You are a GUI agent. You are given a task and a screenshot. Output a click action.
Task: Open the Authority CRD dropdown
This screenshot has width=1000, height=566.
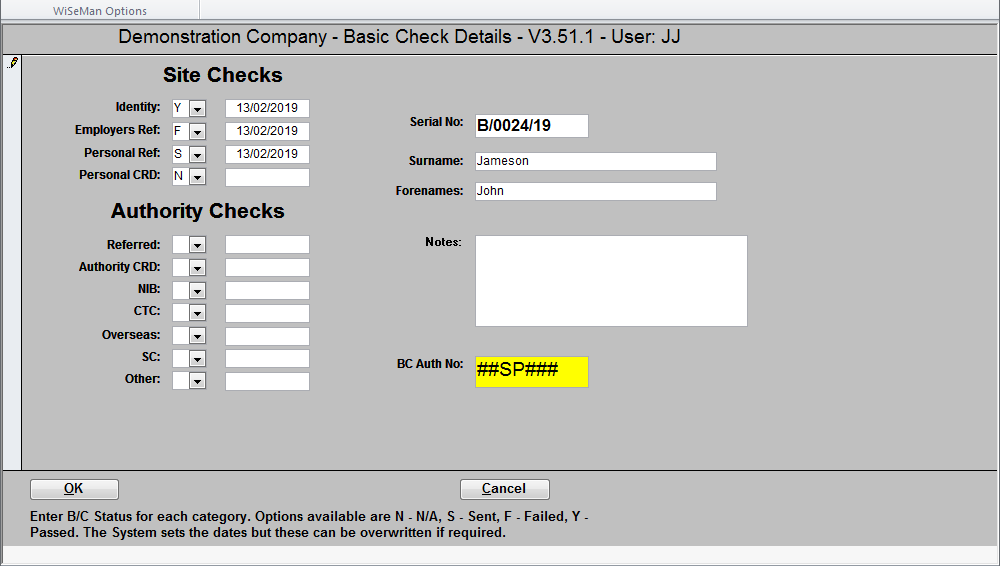(x=197, y=268)
